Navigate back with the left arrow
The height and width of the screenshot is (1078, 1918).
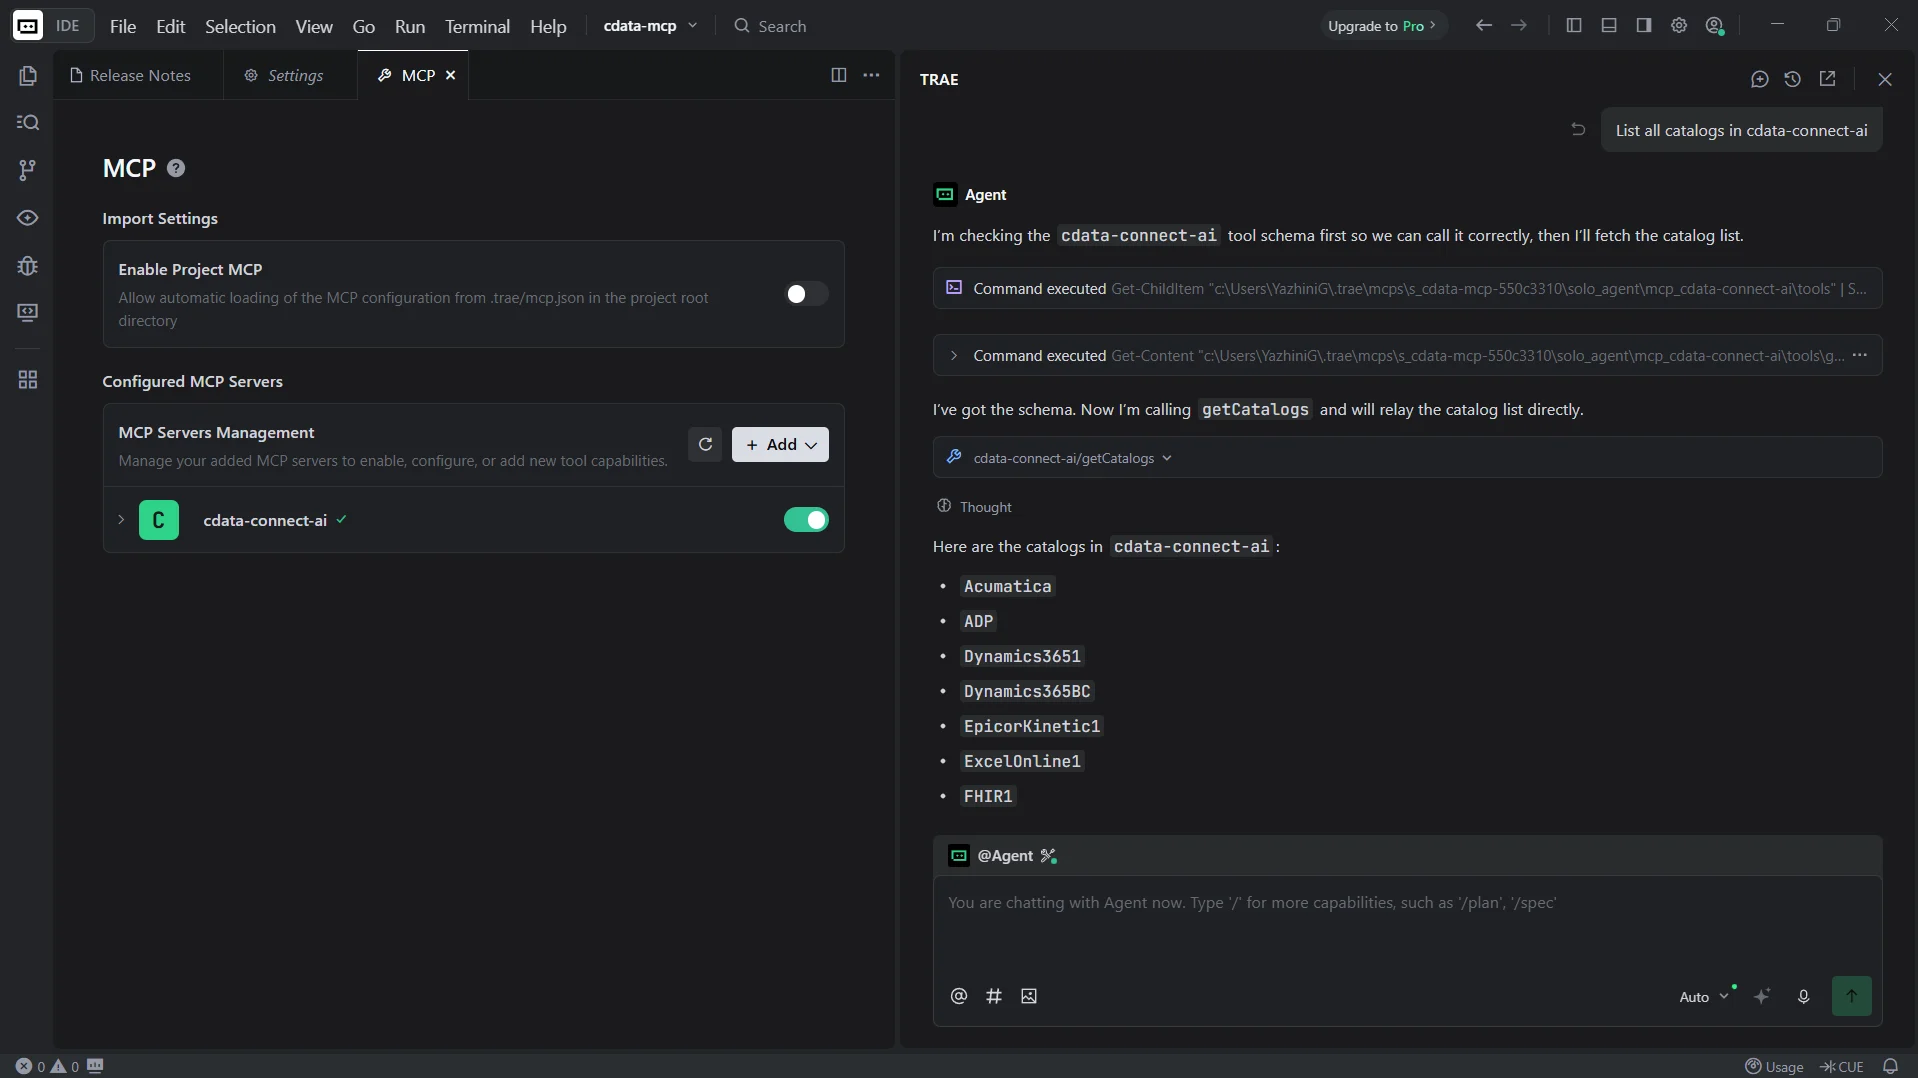(x=1484, y=26)
